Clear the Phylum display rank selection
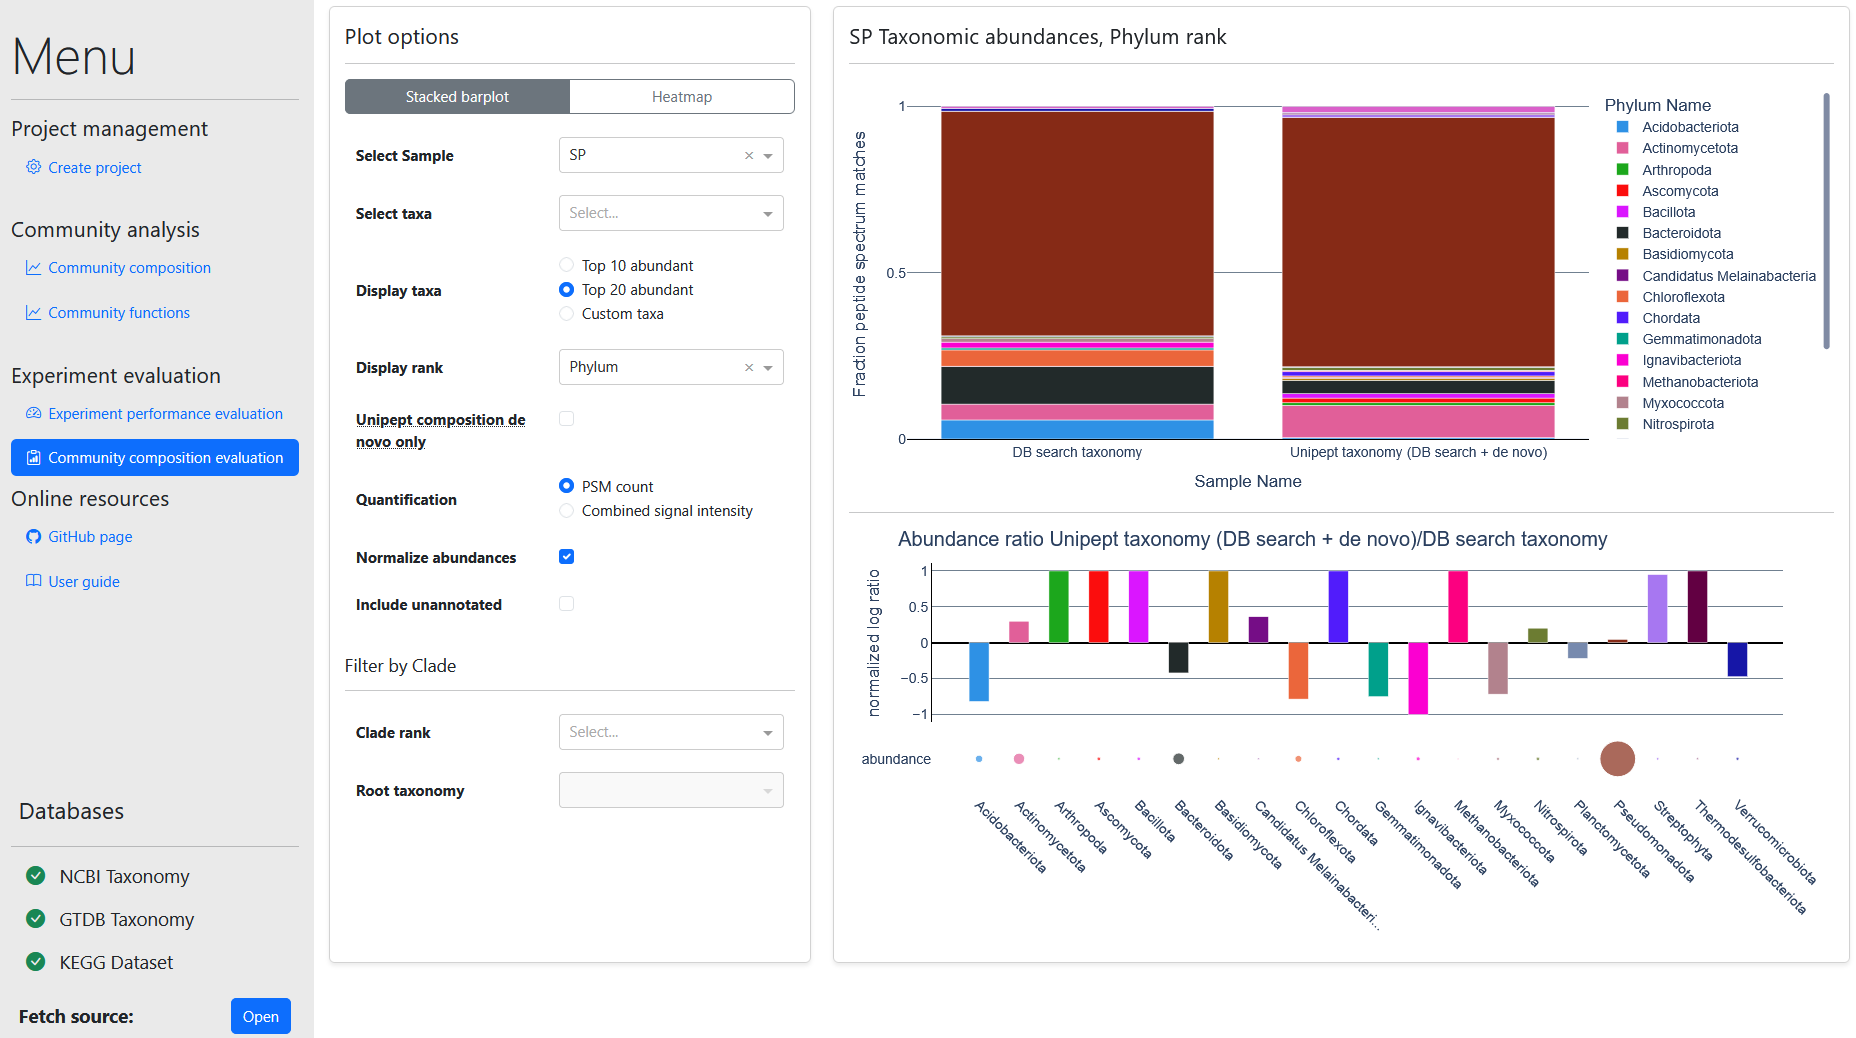1856x1038 pixels. (x=748, y=368)
